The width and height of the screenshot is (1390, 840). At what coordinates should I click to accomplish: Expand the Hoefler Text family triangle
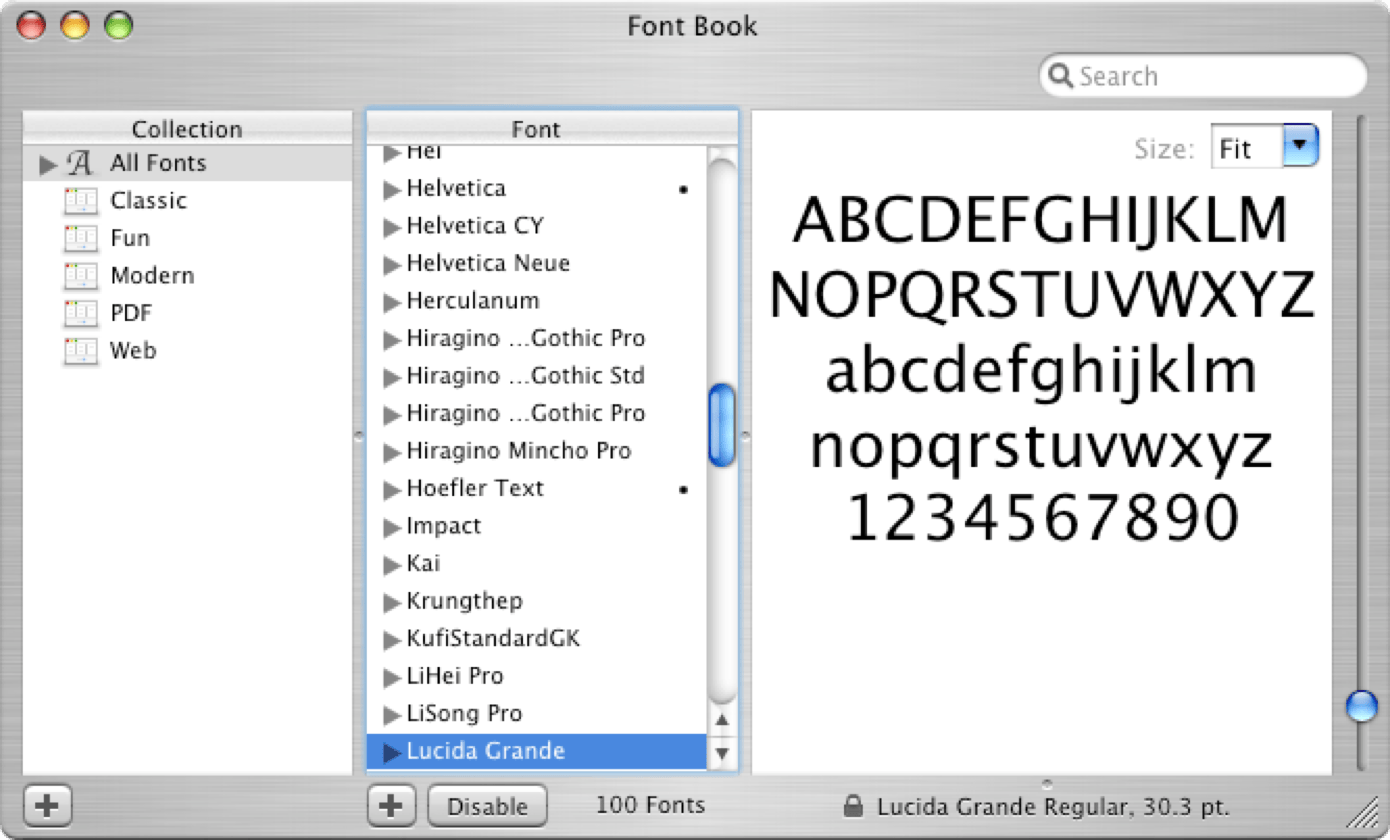tap(392, 489)
